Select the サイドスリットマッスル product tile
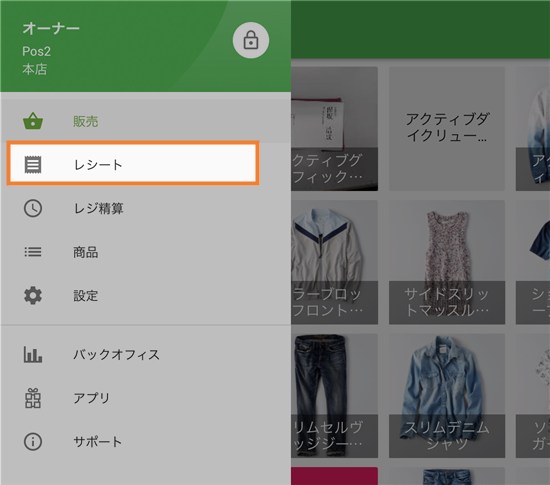The image size is (550, 485). pyautogui.click(x=447, y=262)
